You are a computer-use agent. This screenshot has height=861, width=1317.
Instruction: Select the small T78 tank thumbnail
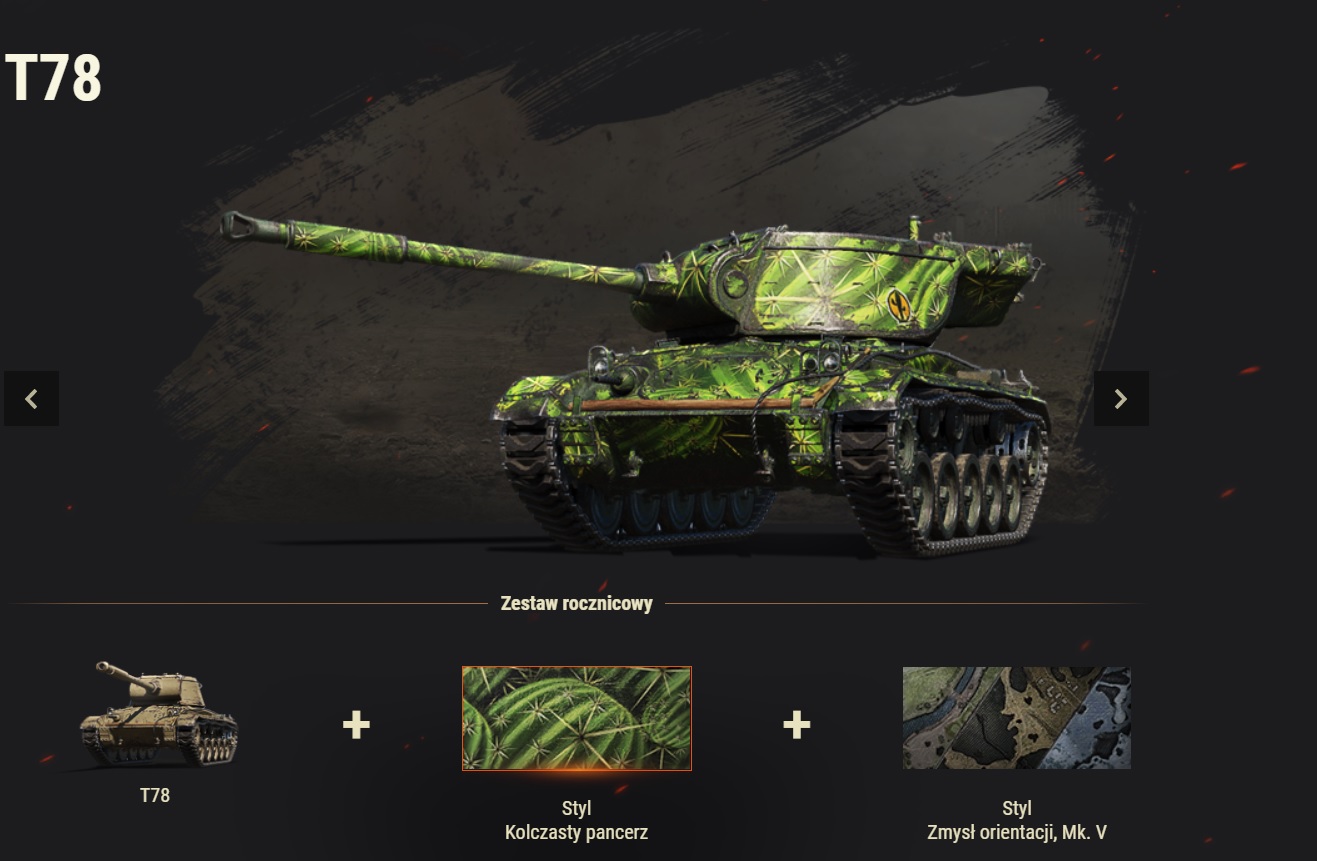point(158,714)
